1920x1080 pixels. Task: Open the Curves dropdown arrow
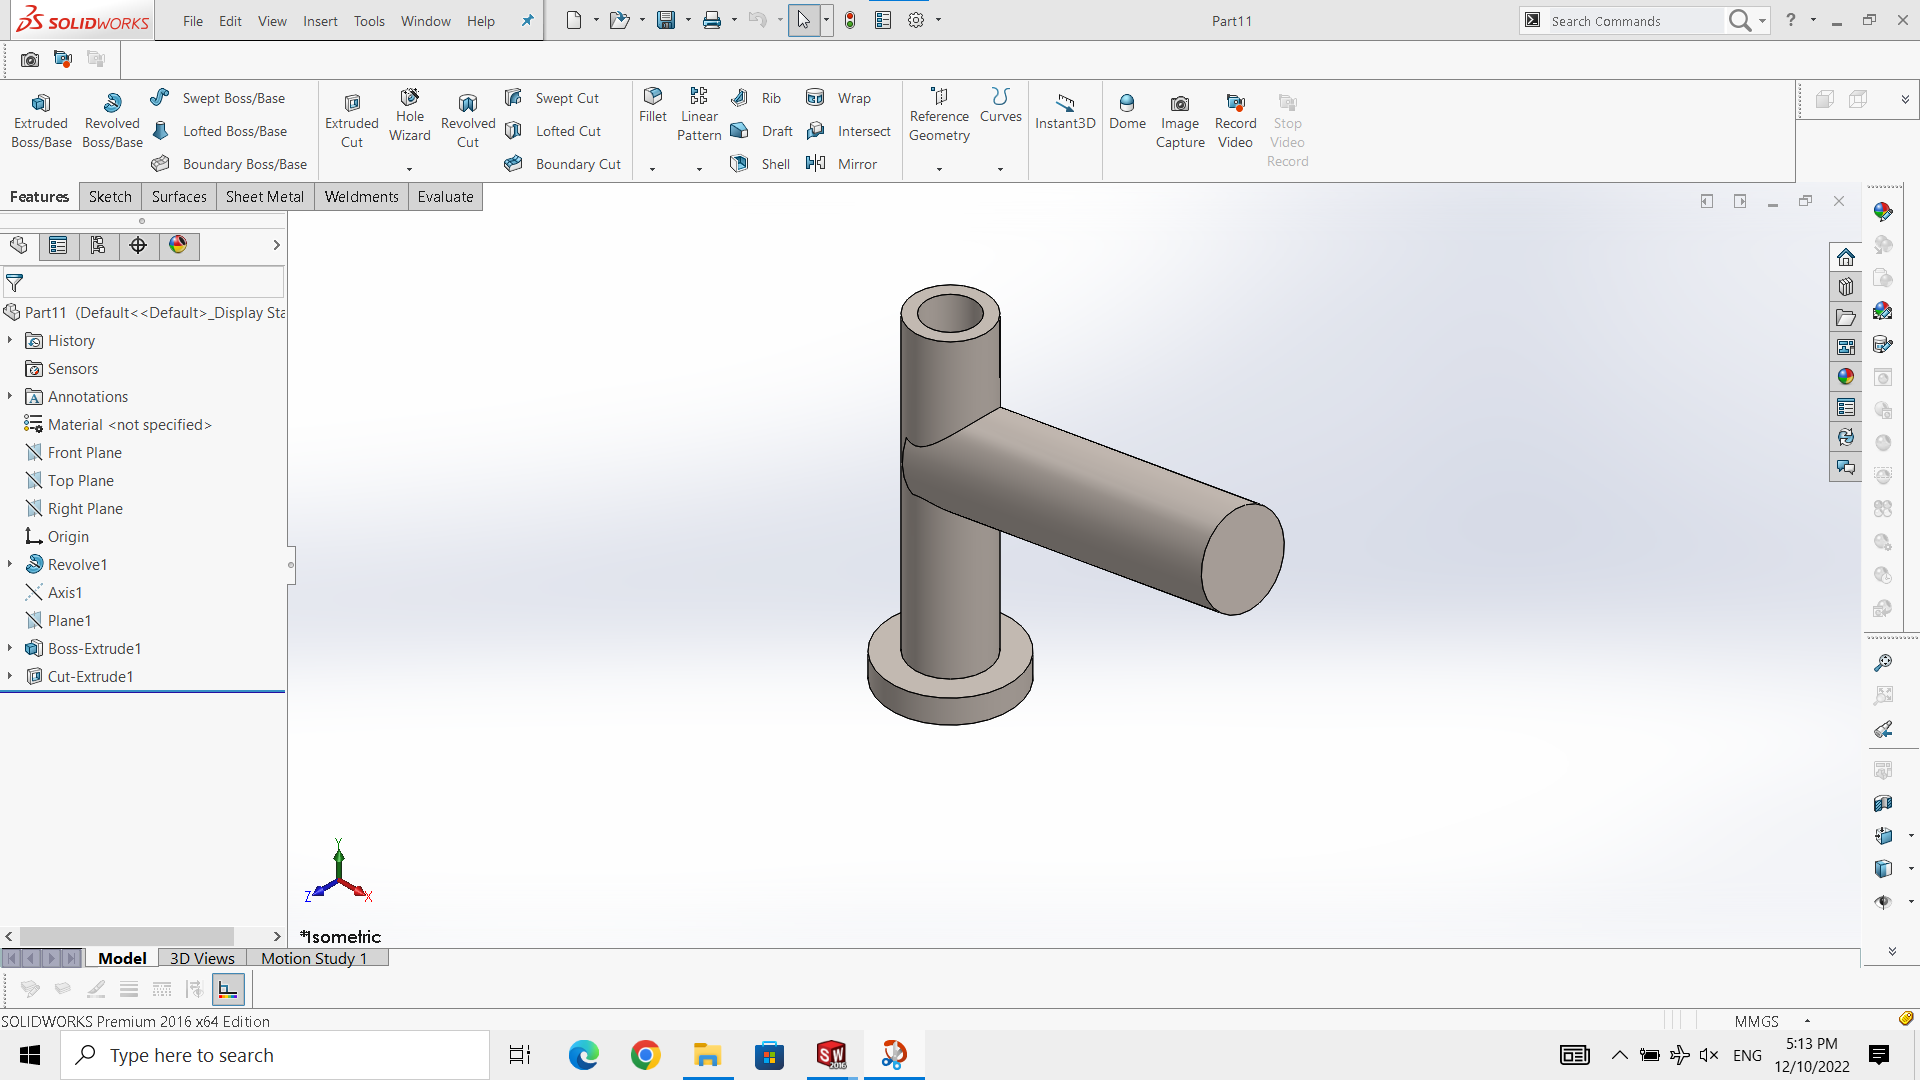[x=1000, y=169]
